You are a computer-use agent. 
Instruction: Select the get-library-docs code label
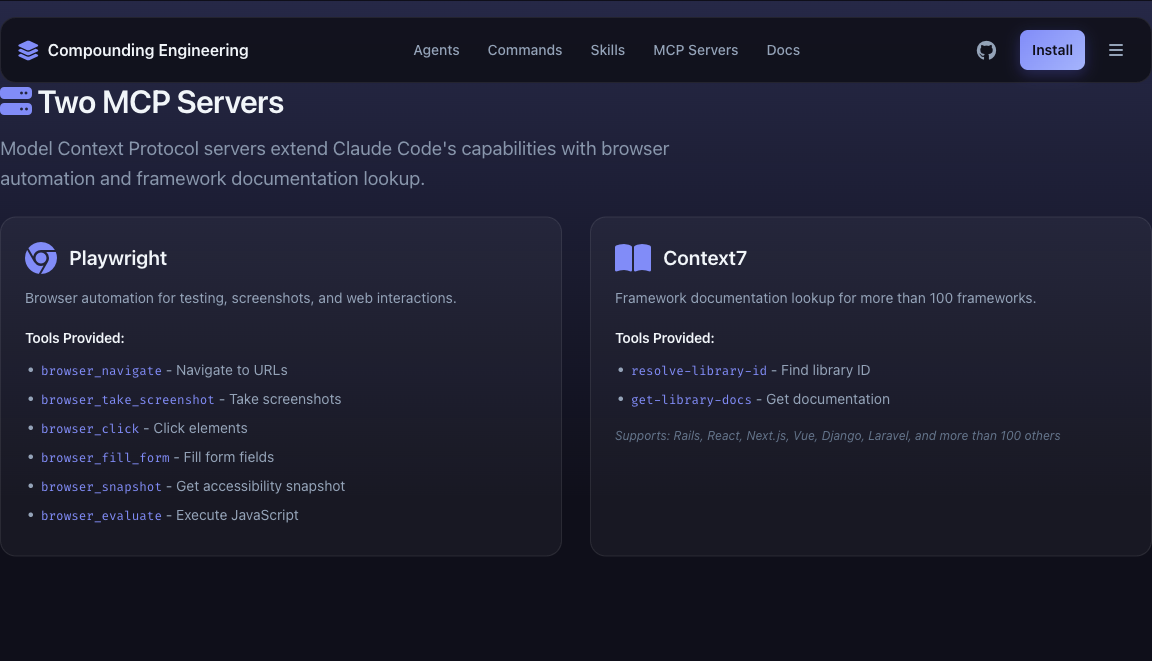[691, 400]
